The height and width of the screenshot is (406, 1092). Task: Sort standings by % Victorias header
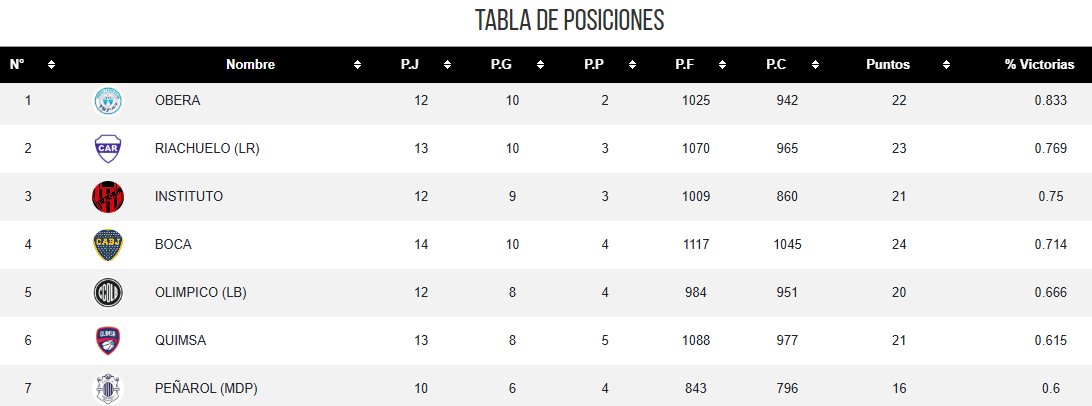pos(1039,65)
